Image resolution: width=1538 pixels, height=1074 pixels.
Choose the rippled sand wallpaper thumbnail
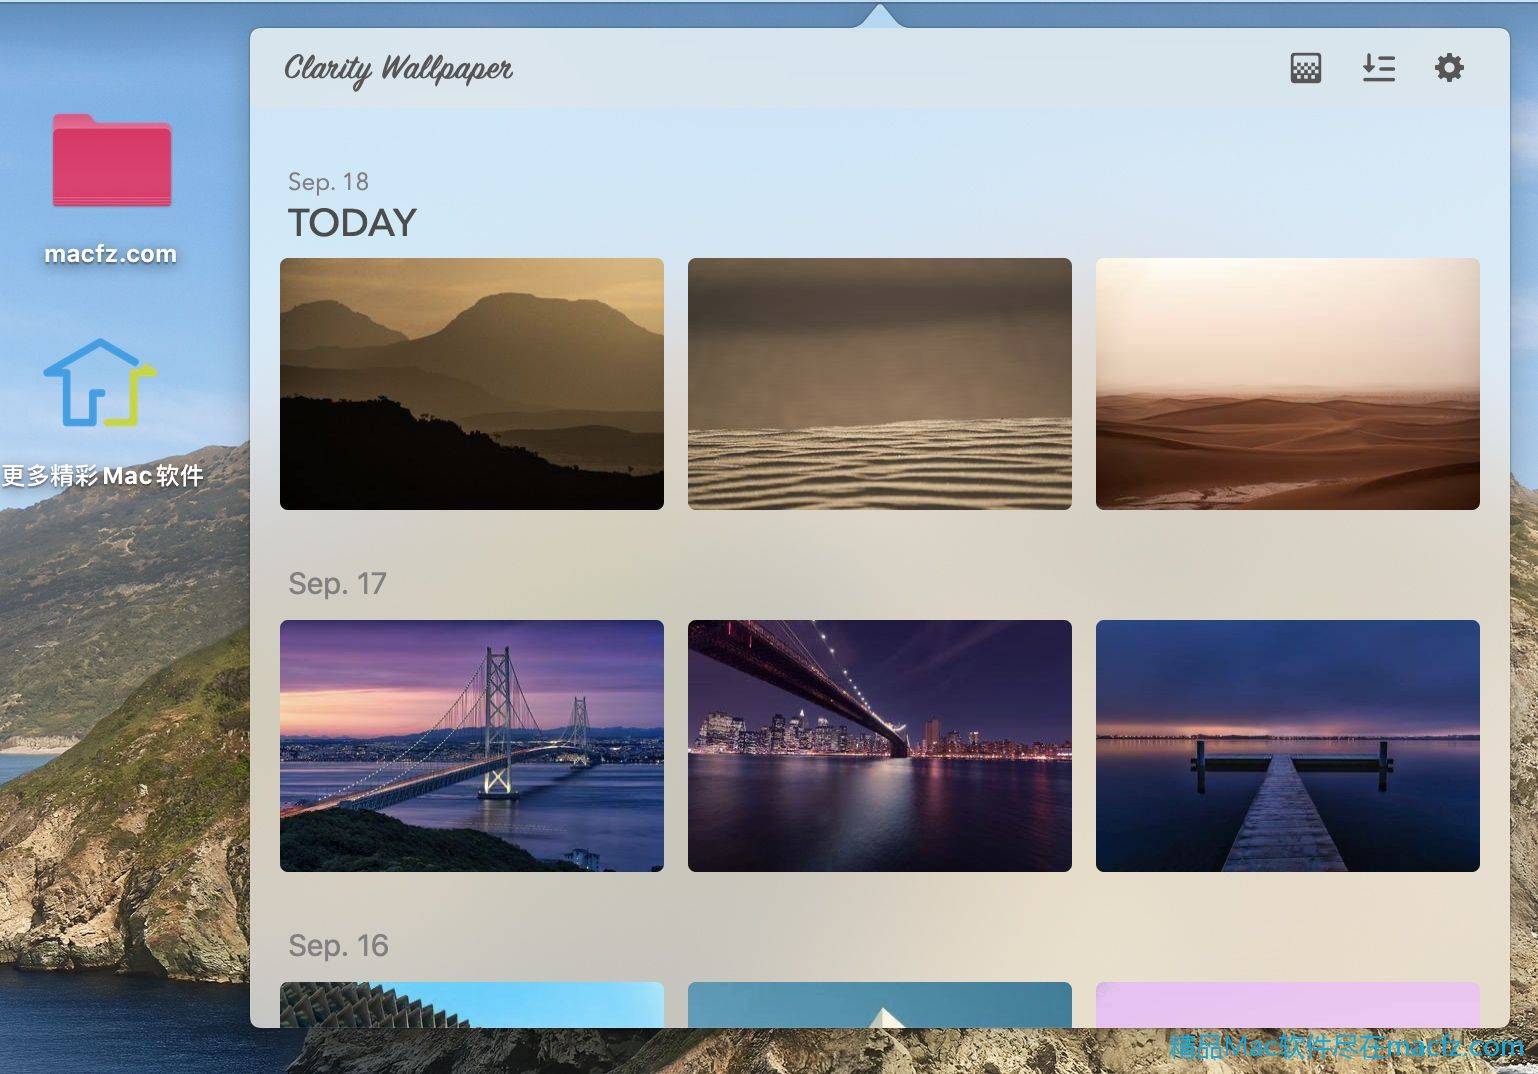[879, 384]
